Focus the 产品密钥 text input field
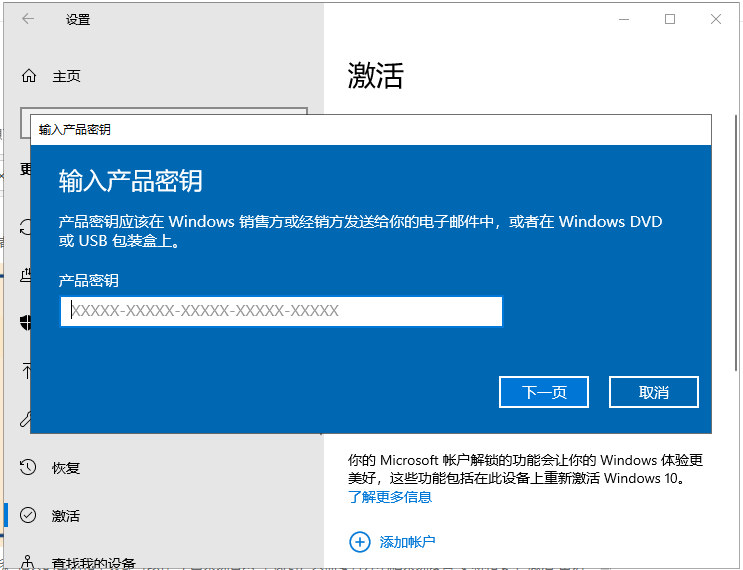The height and width of the screenshot is (570, 743). pyautogui.click(x=281, y=311)
